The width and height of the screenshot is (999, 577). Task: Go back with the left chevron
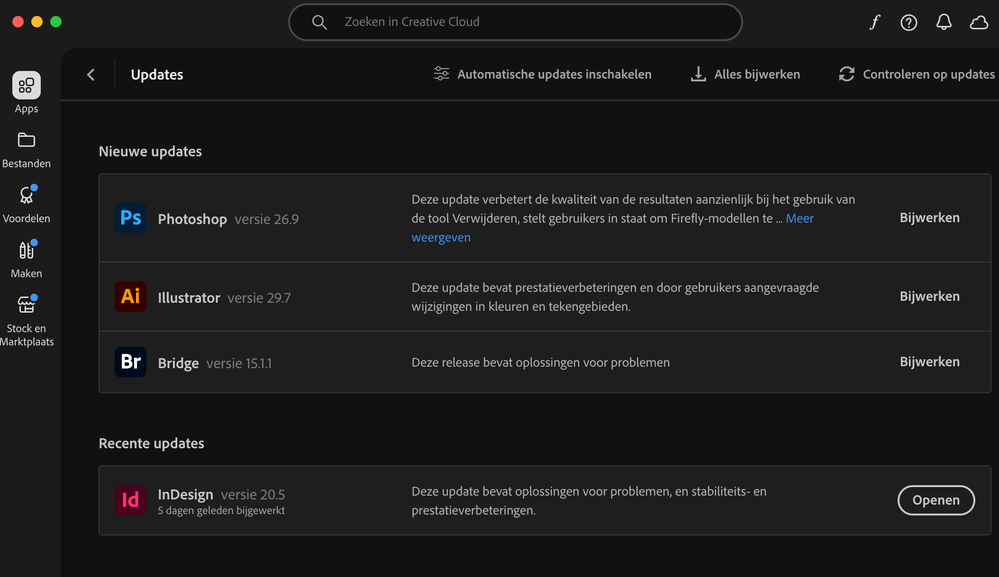(91, 75)
